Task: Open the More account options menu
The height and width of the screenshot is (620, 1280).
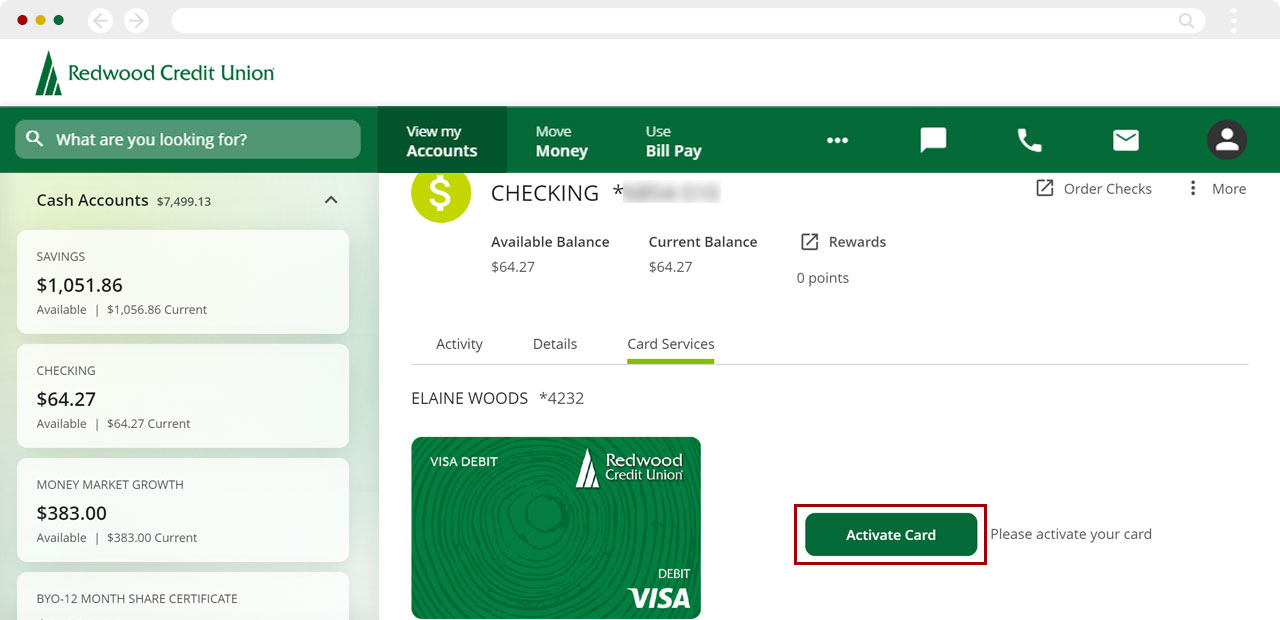Action: [1216, 189]
